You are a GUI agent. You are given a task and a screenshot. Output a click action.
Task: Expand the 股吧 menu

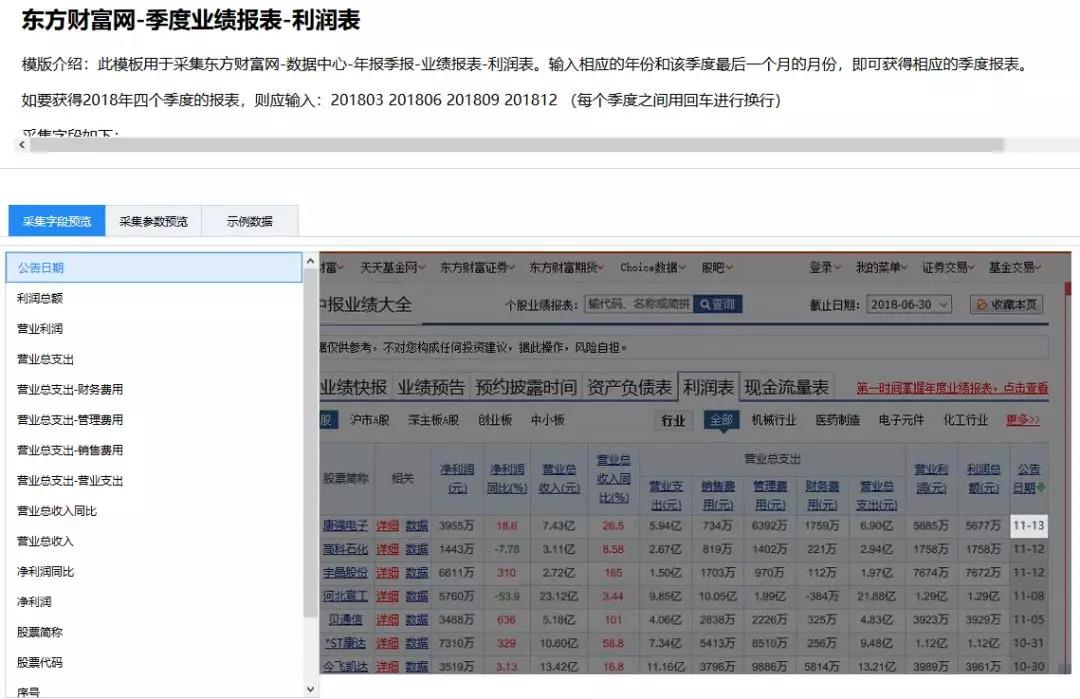717,267
